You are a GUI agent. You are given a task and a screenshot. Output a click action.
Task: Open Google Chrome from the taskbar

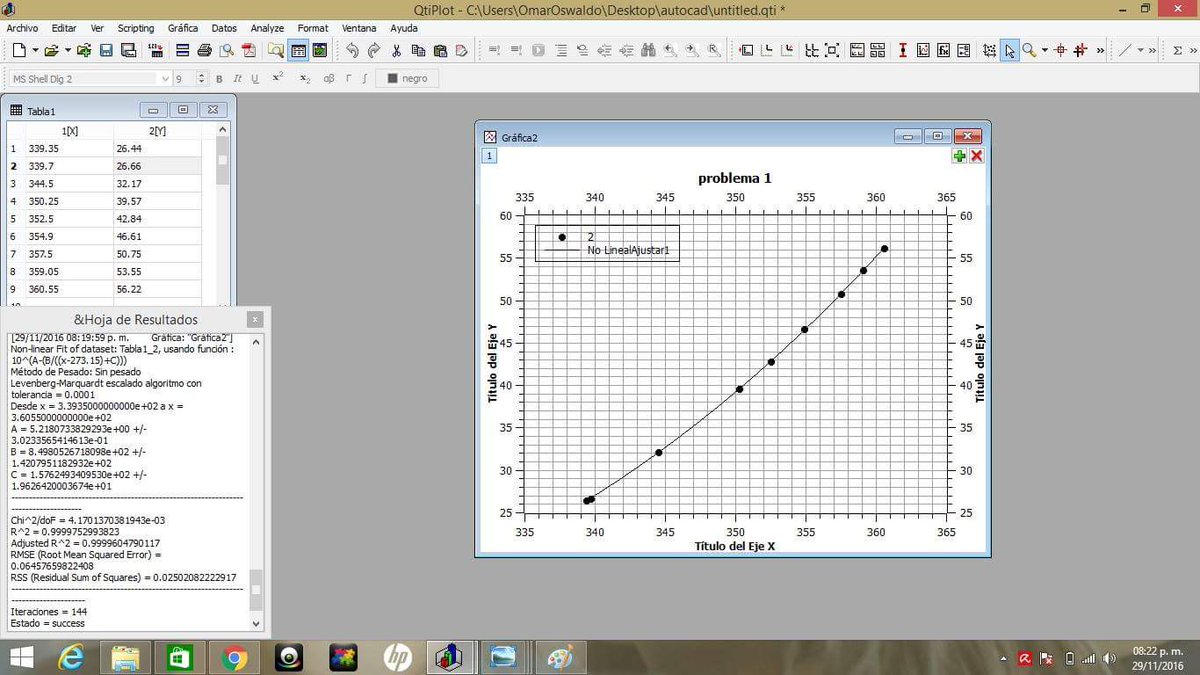coord(236,658)
